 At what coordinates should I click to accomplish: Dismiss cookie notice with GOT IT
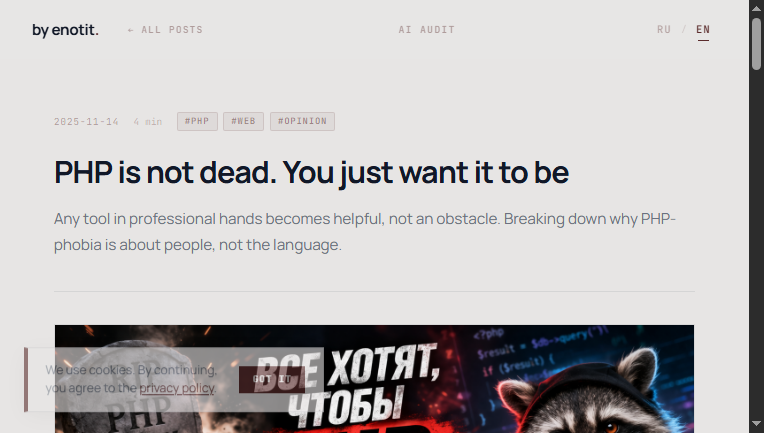coord(272,379)
